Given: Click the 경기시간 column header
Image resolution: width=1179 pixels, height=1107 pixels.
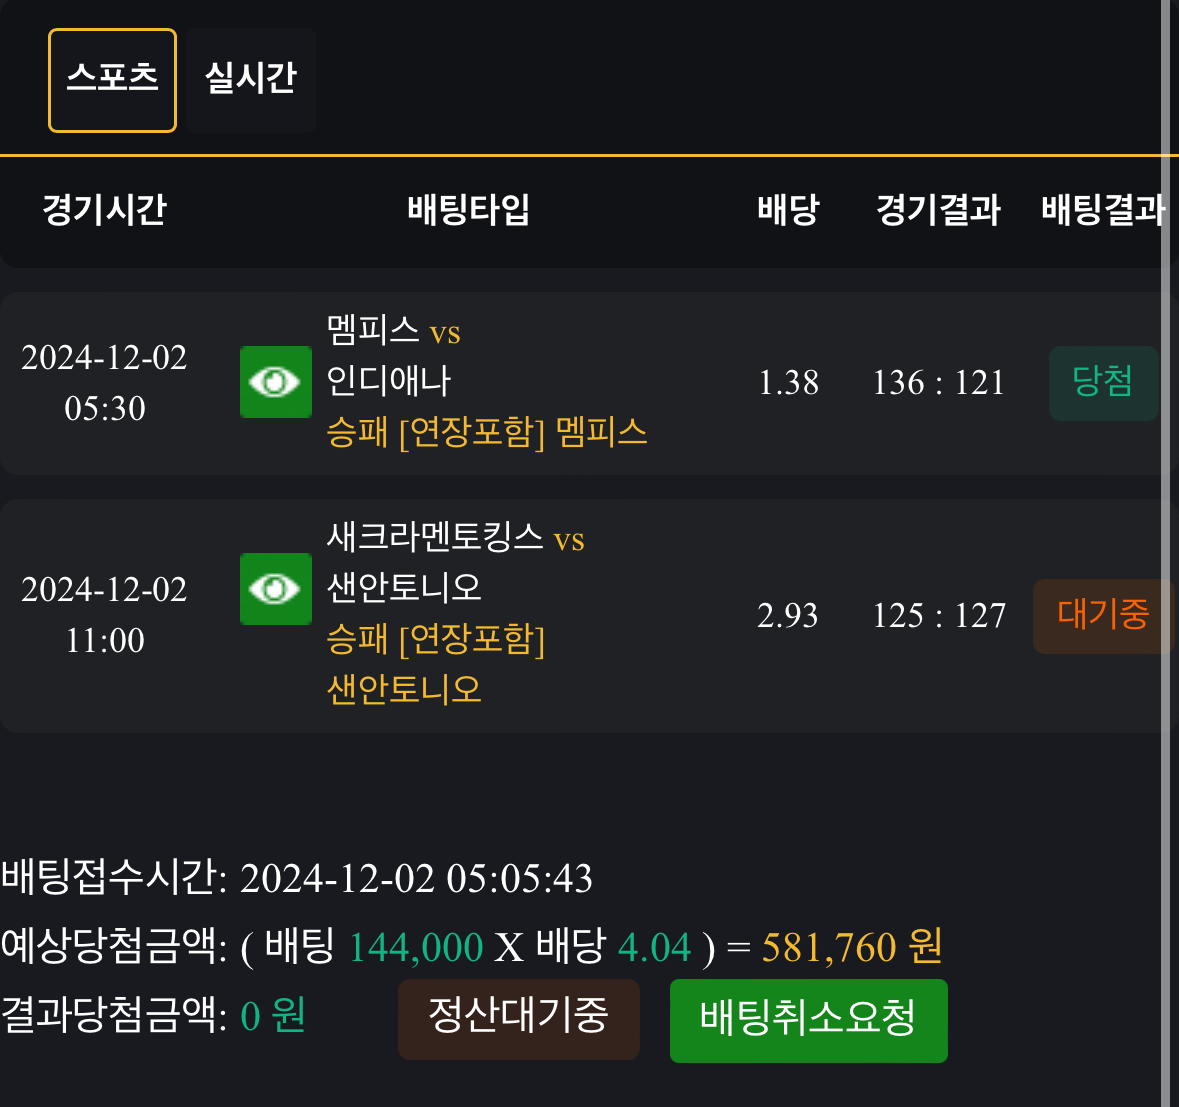Looking at the screenshot, I should (104, 210).
